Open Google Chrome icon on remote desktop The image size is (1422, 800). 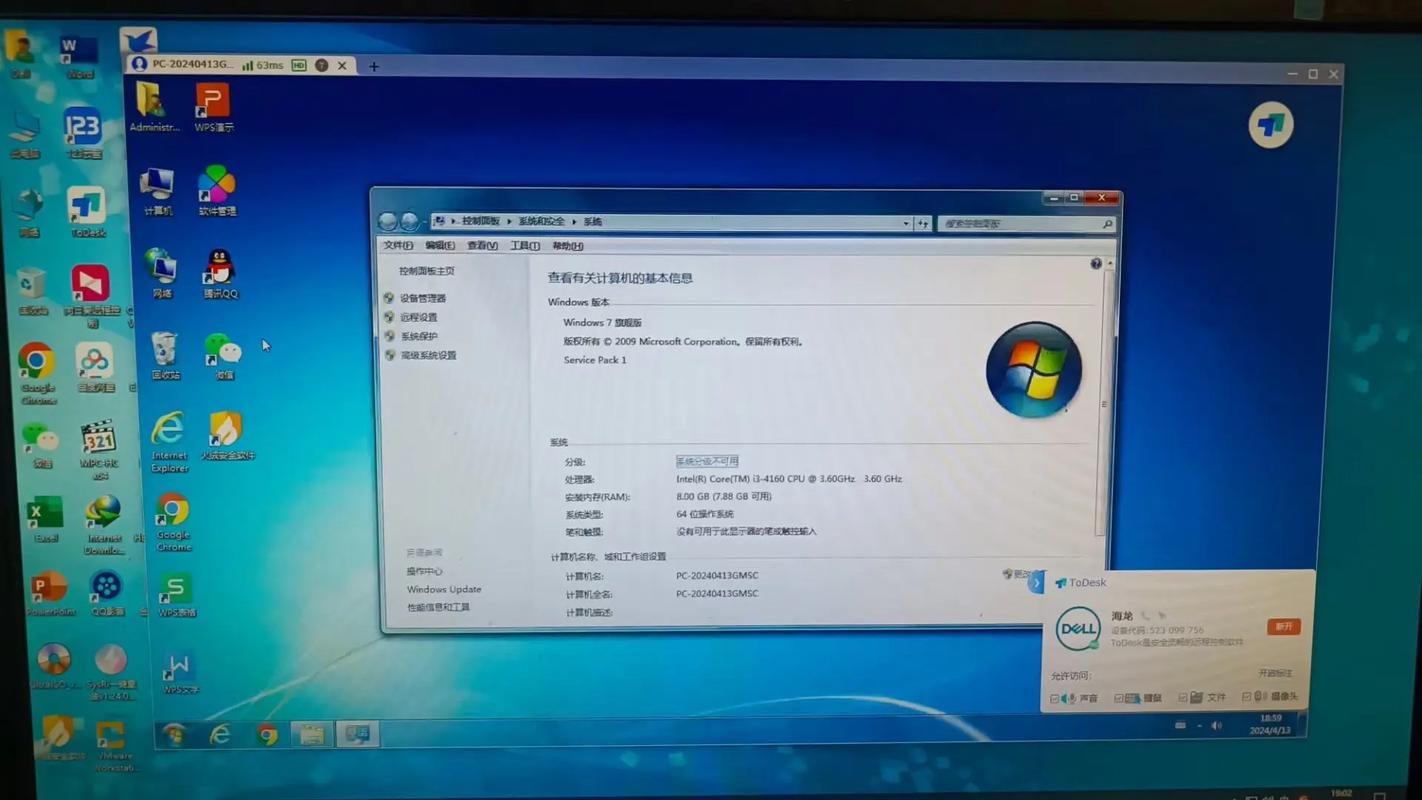pos(173,522)
